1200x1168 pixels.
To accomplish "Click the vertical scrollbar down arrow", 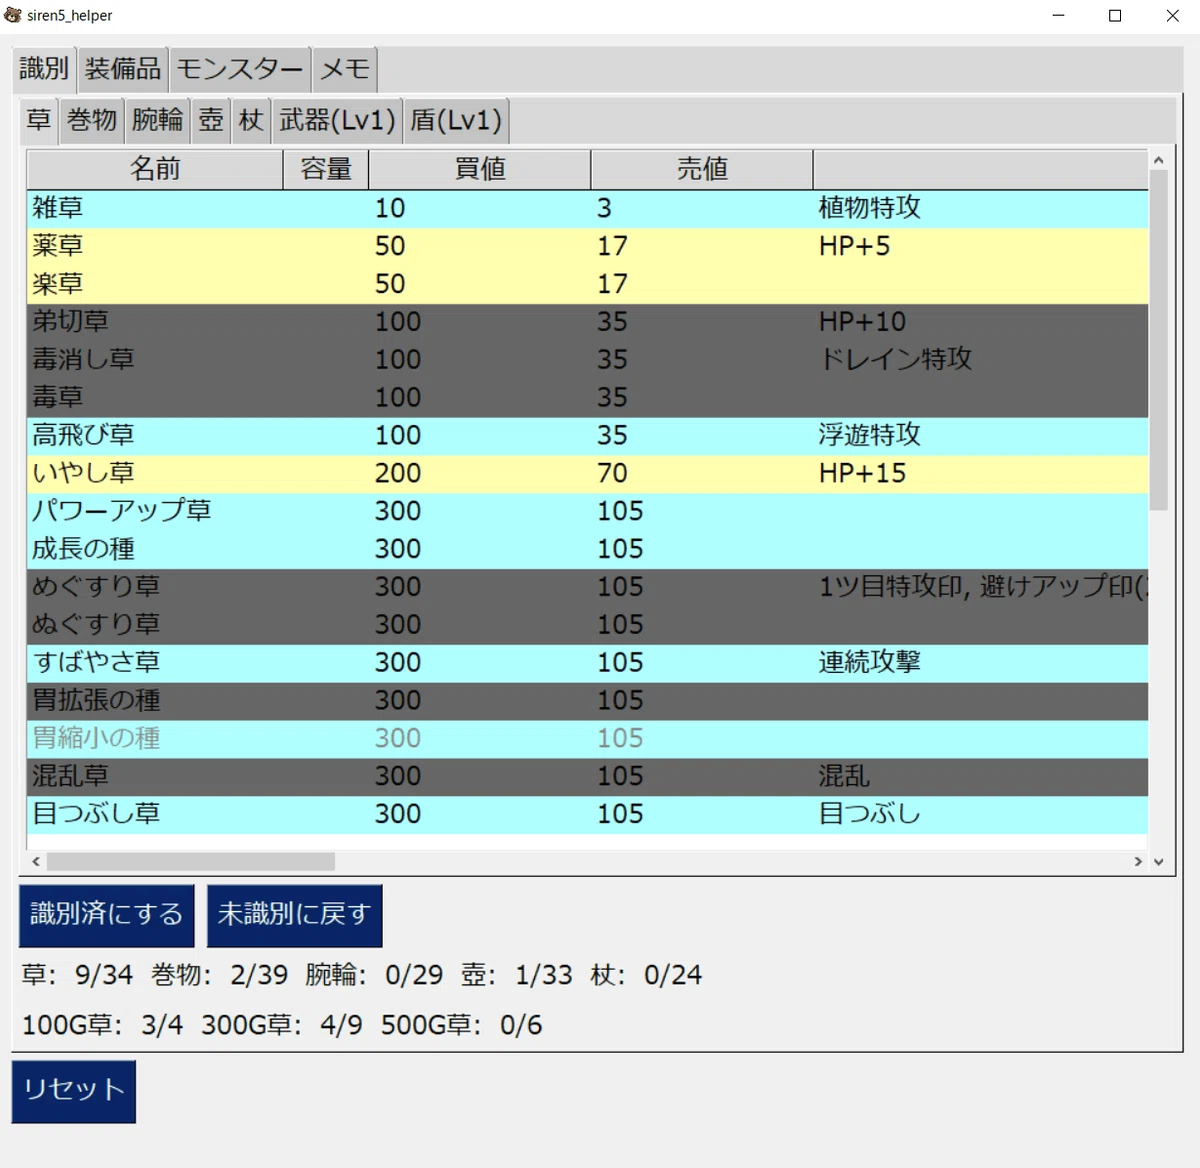I will coord(1158,861).
